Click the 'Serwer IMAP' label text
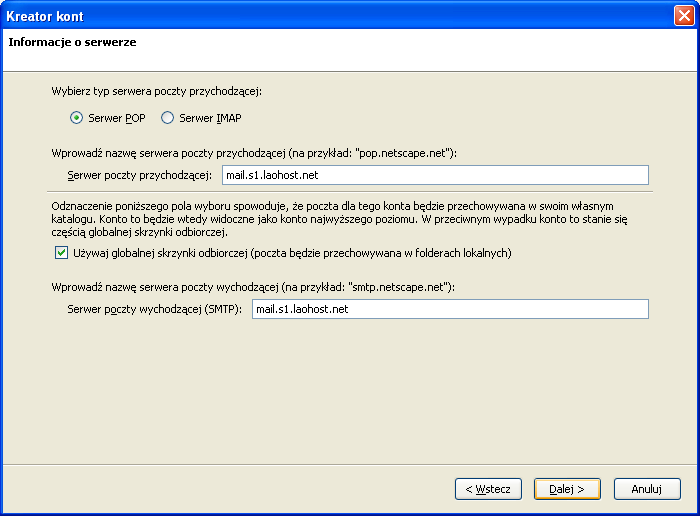The image size is (700, 516). pos(210,118)
